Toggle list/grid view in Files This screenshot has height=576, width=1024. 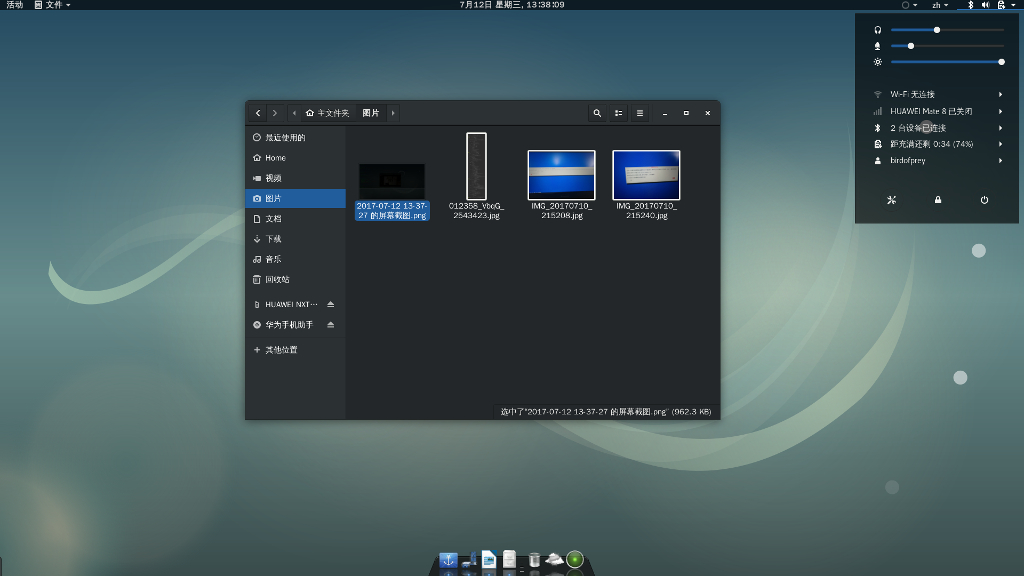[618, 113]
